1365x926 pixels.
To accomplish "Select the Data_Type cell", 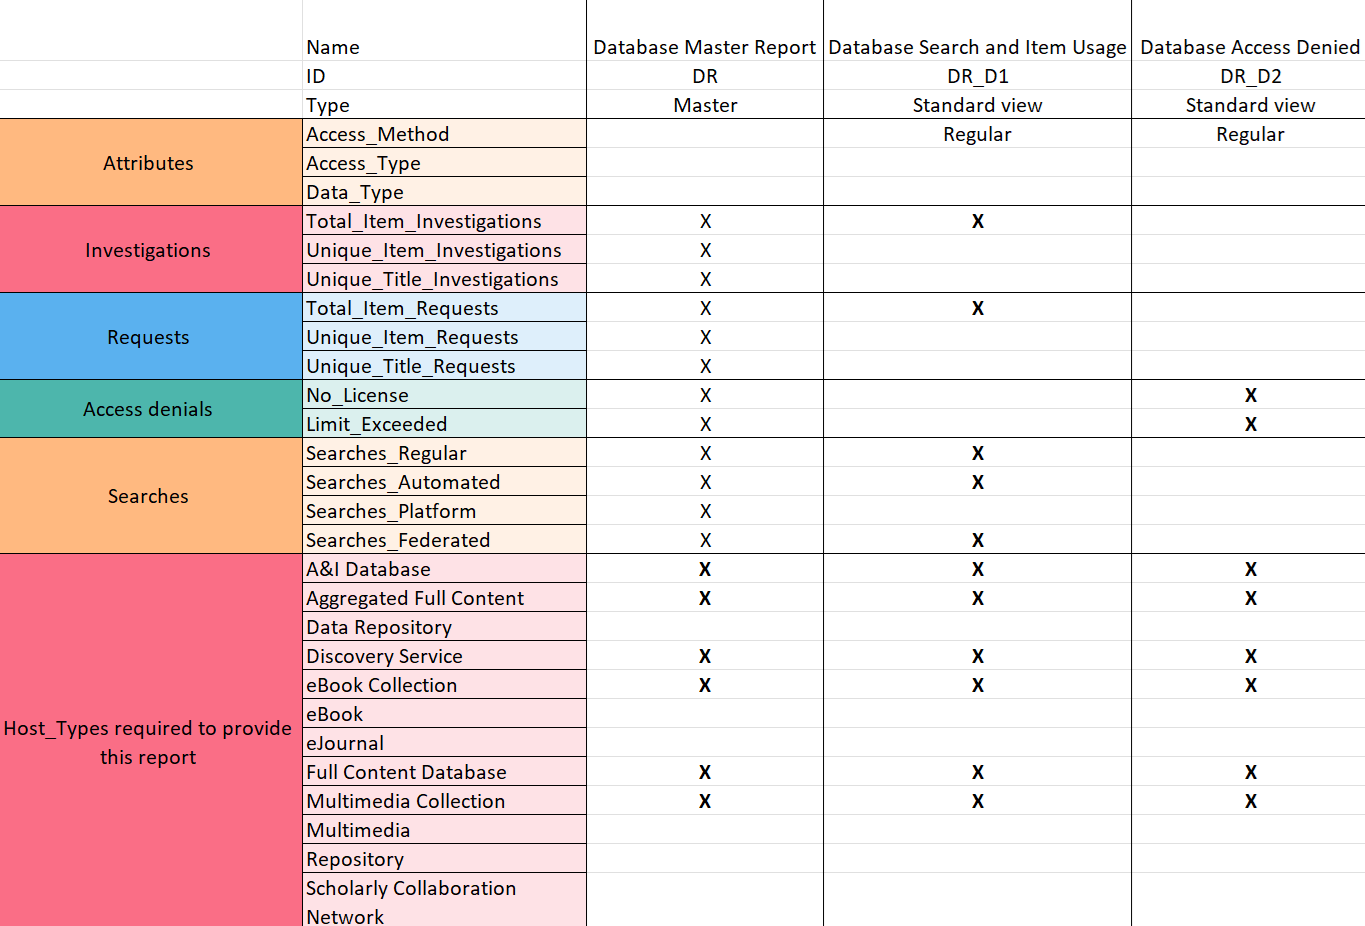I will [444, 192].
